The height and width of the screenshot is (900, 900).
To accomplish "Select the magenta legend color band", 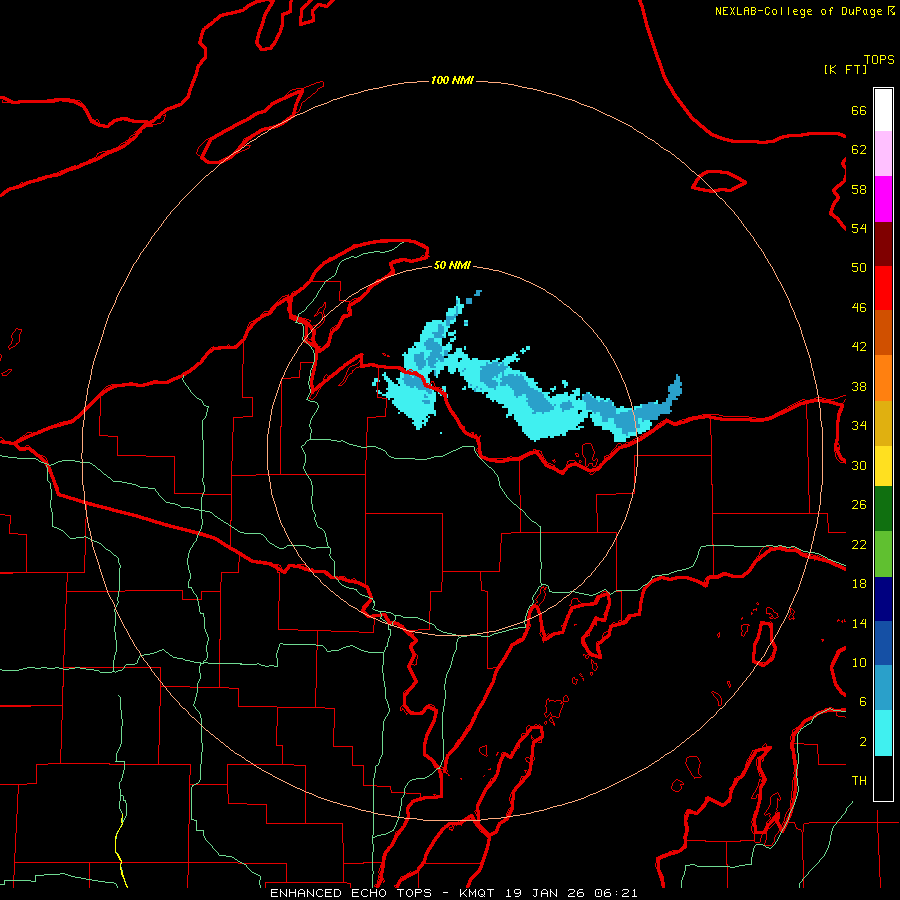I will [883, 199].
